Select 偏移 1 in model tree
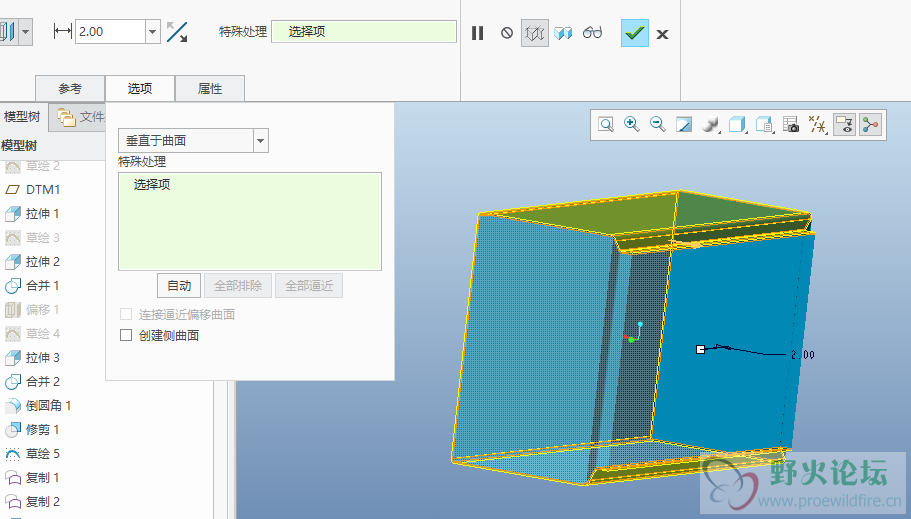The image size is (911, 519). click(x=33, y=310)
